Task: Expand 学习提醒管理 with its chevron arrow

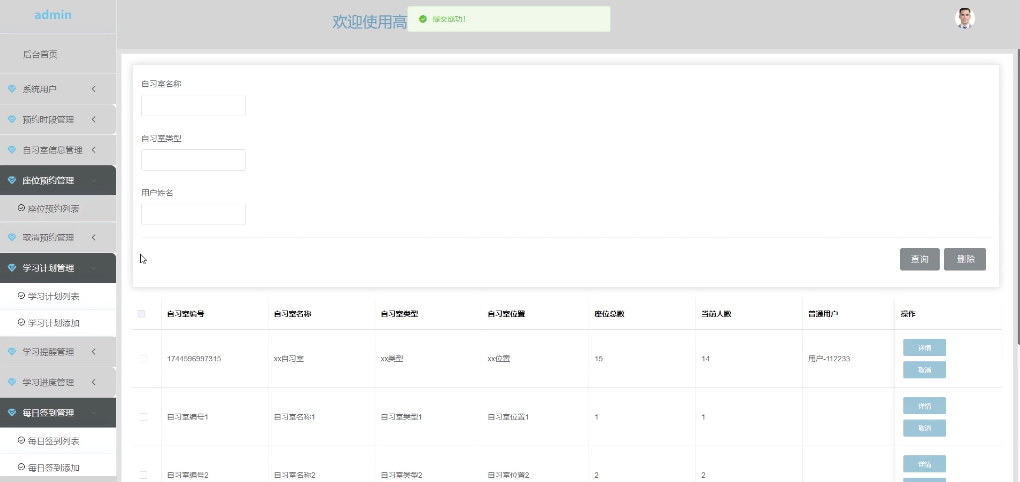Action: 94,352
